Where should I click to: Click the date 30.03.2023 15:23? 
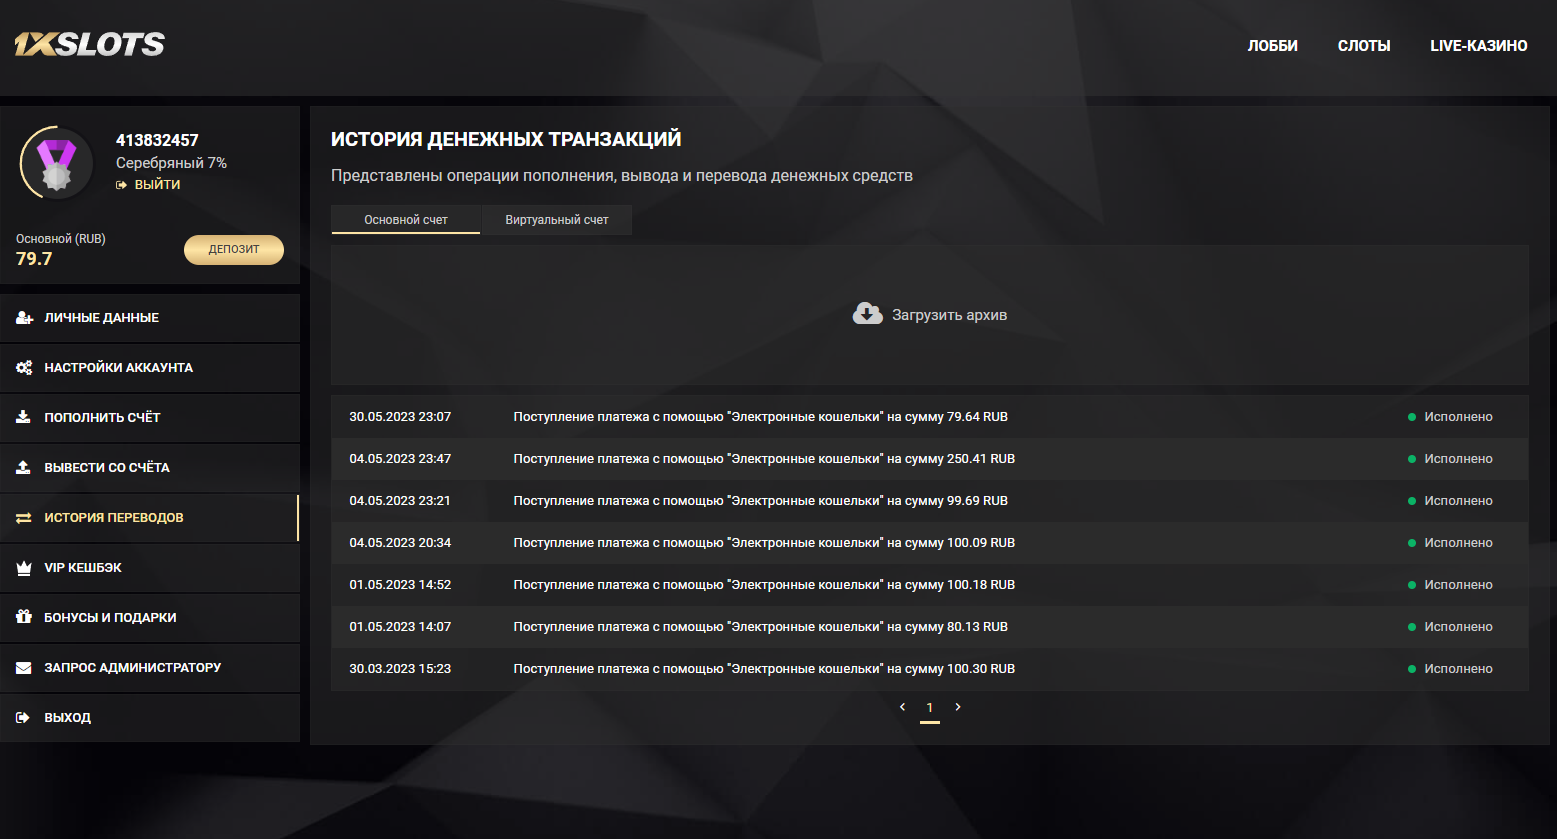tap(400, 669)
